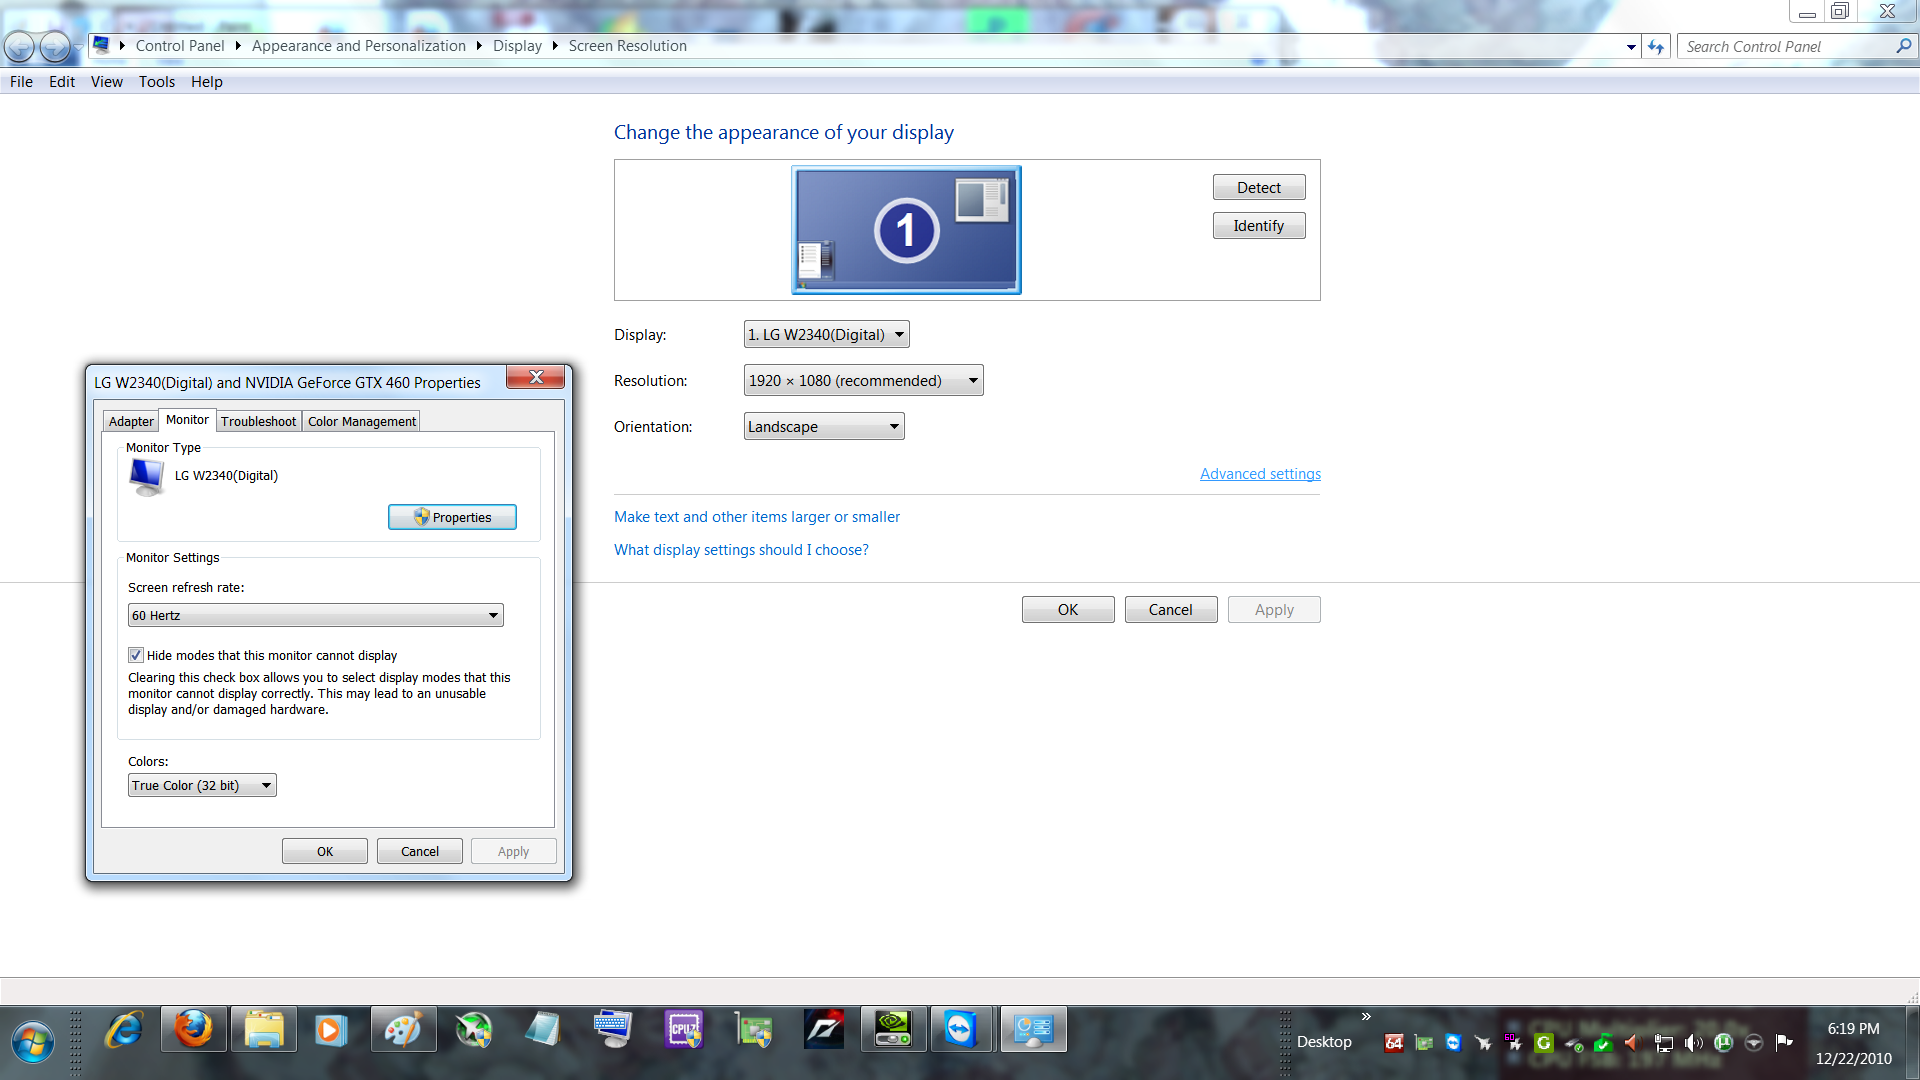Expand breadcrumb arrow after Appearance and Personalization

(479, 46)
